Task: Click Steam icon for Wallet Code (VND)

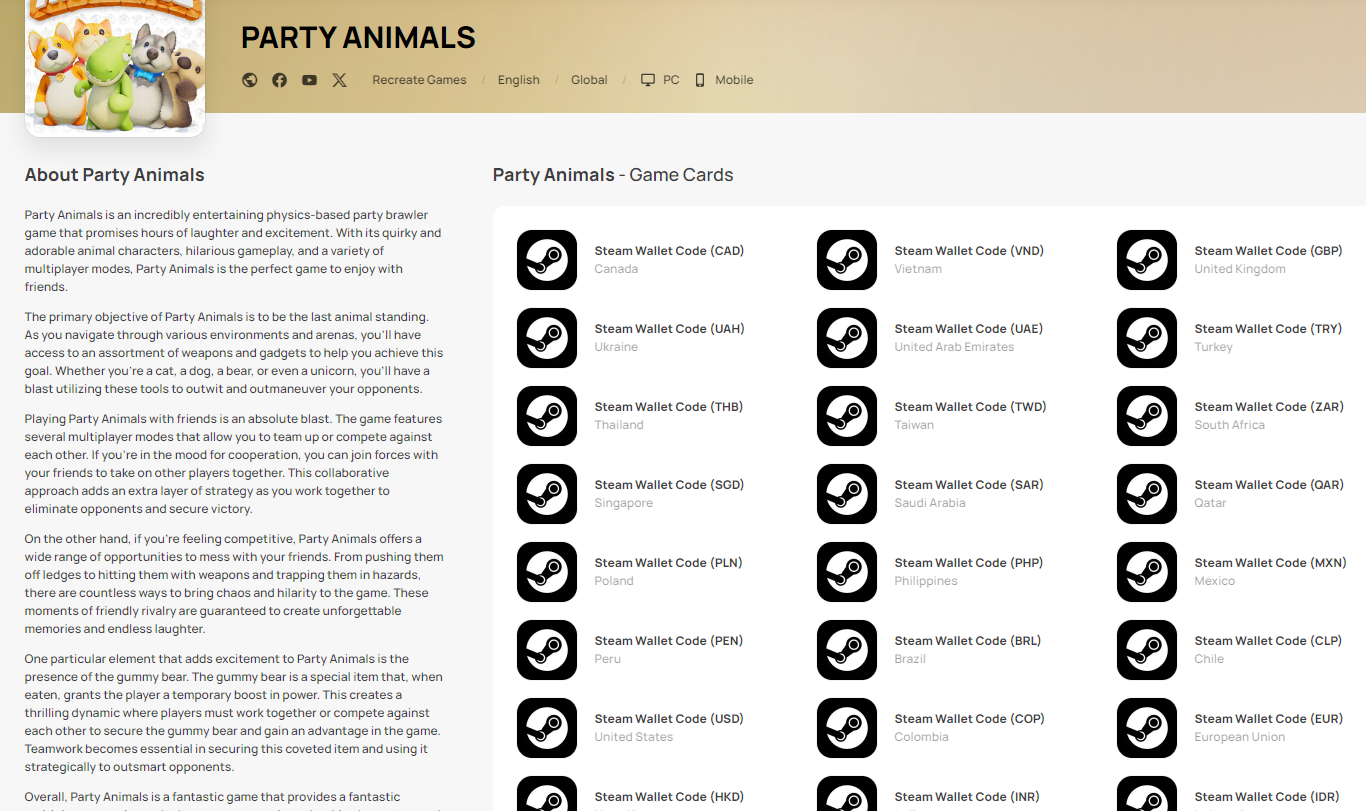Action: click(x=847, y=260)
